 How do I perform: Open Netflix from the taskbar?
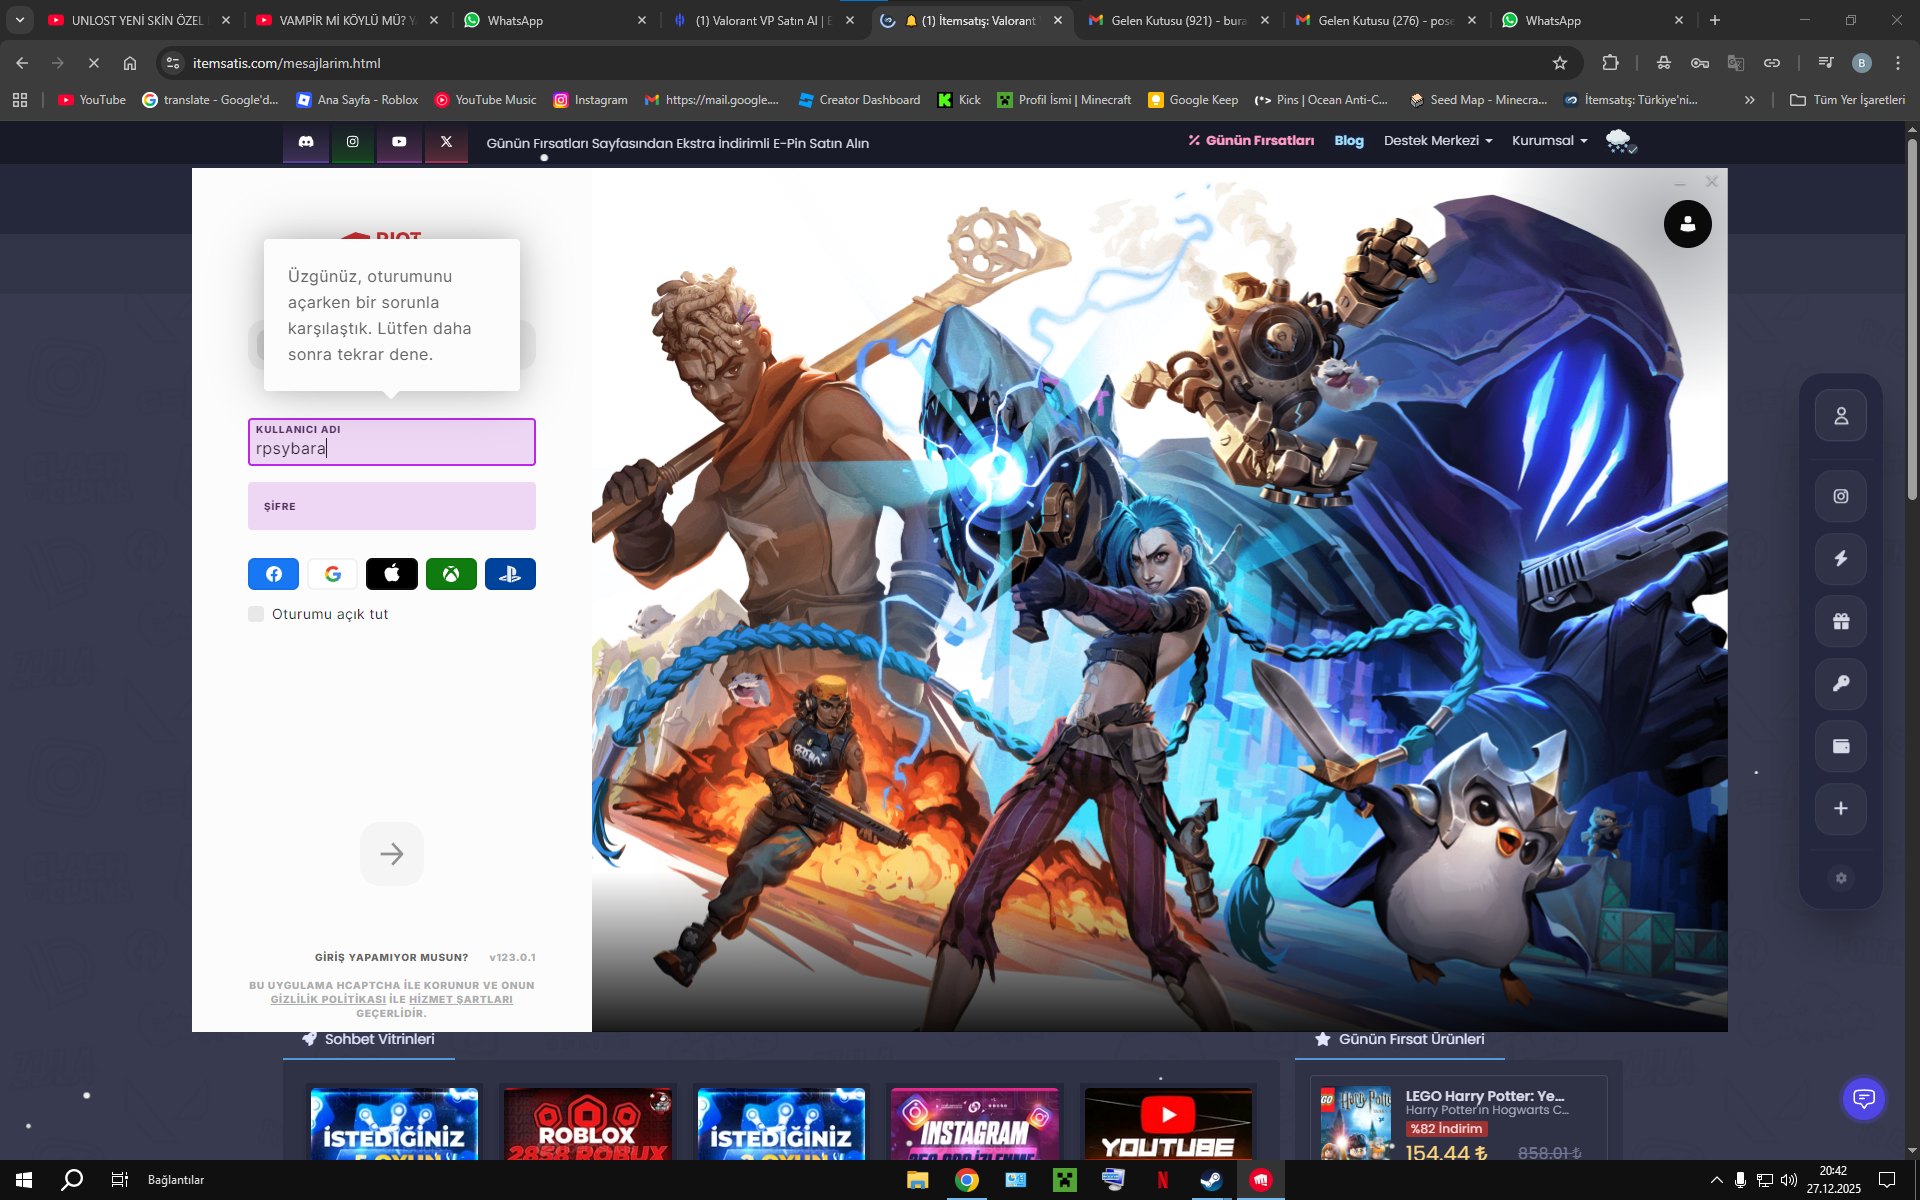click(x=1162, y=1180)
